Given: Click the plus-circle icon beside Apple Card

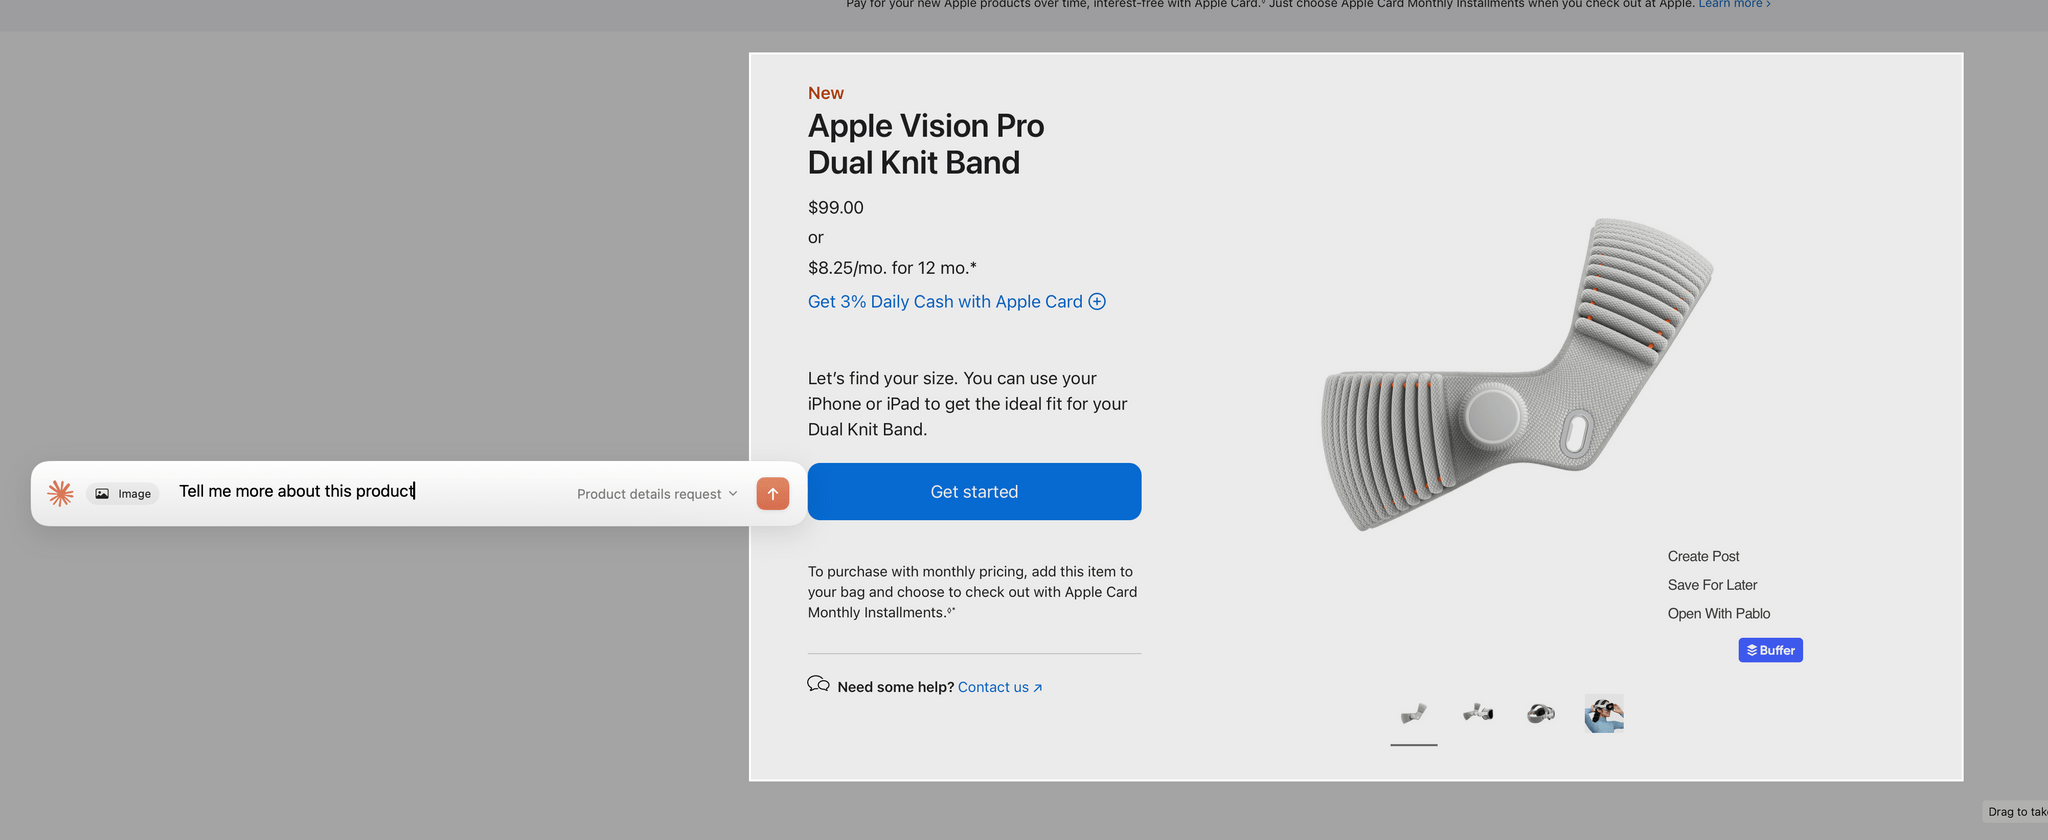Looking at the screenshot, I should (x=1097, y=302).
